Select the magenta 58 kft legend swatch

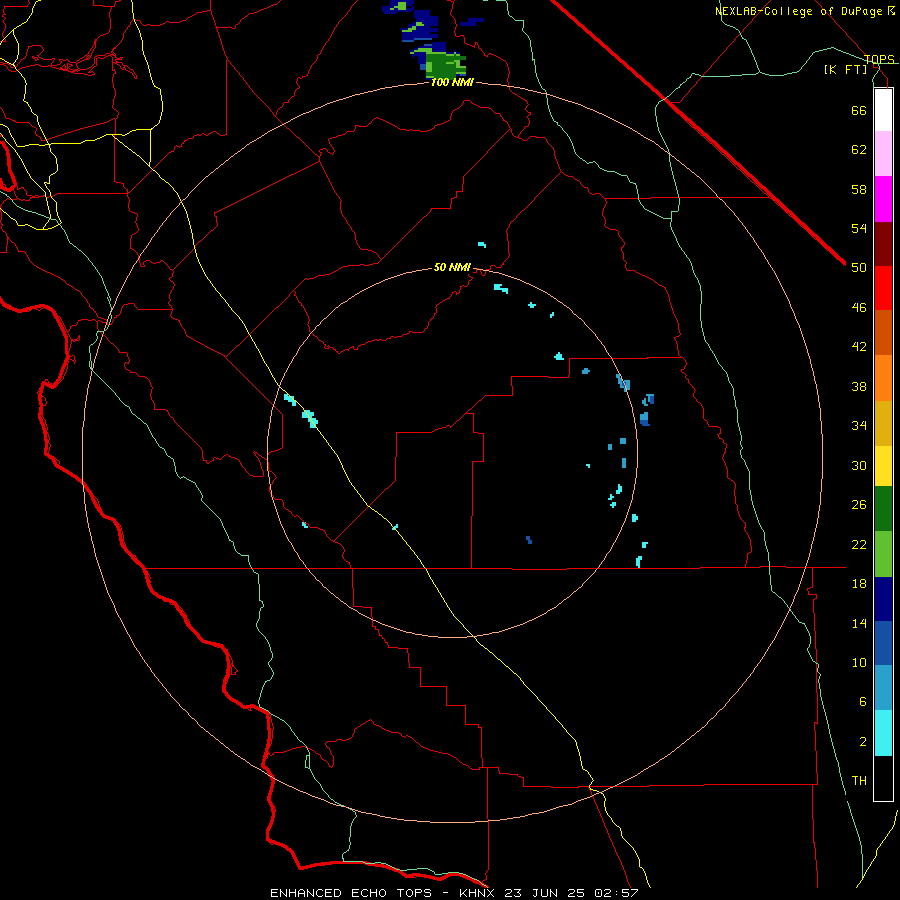883,199
